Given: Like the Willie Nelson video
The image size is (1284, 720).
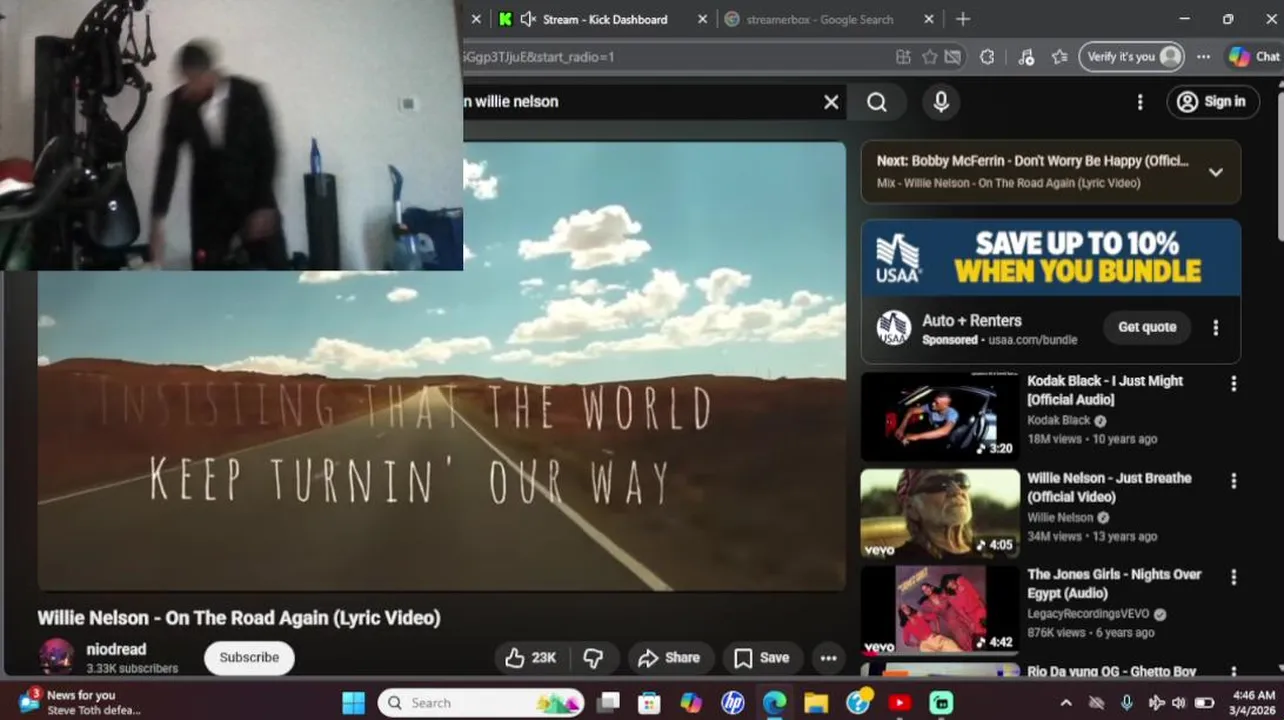Looking at the screenshot, I should (530, 658).
